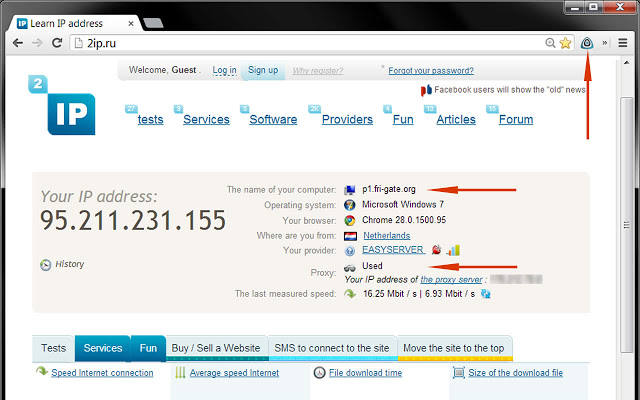The width and height of the screenshot is (640, 400).
Task: Switch to the Services tab
Action: 102,348
